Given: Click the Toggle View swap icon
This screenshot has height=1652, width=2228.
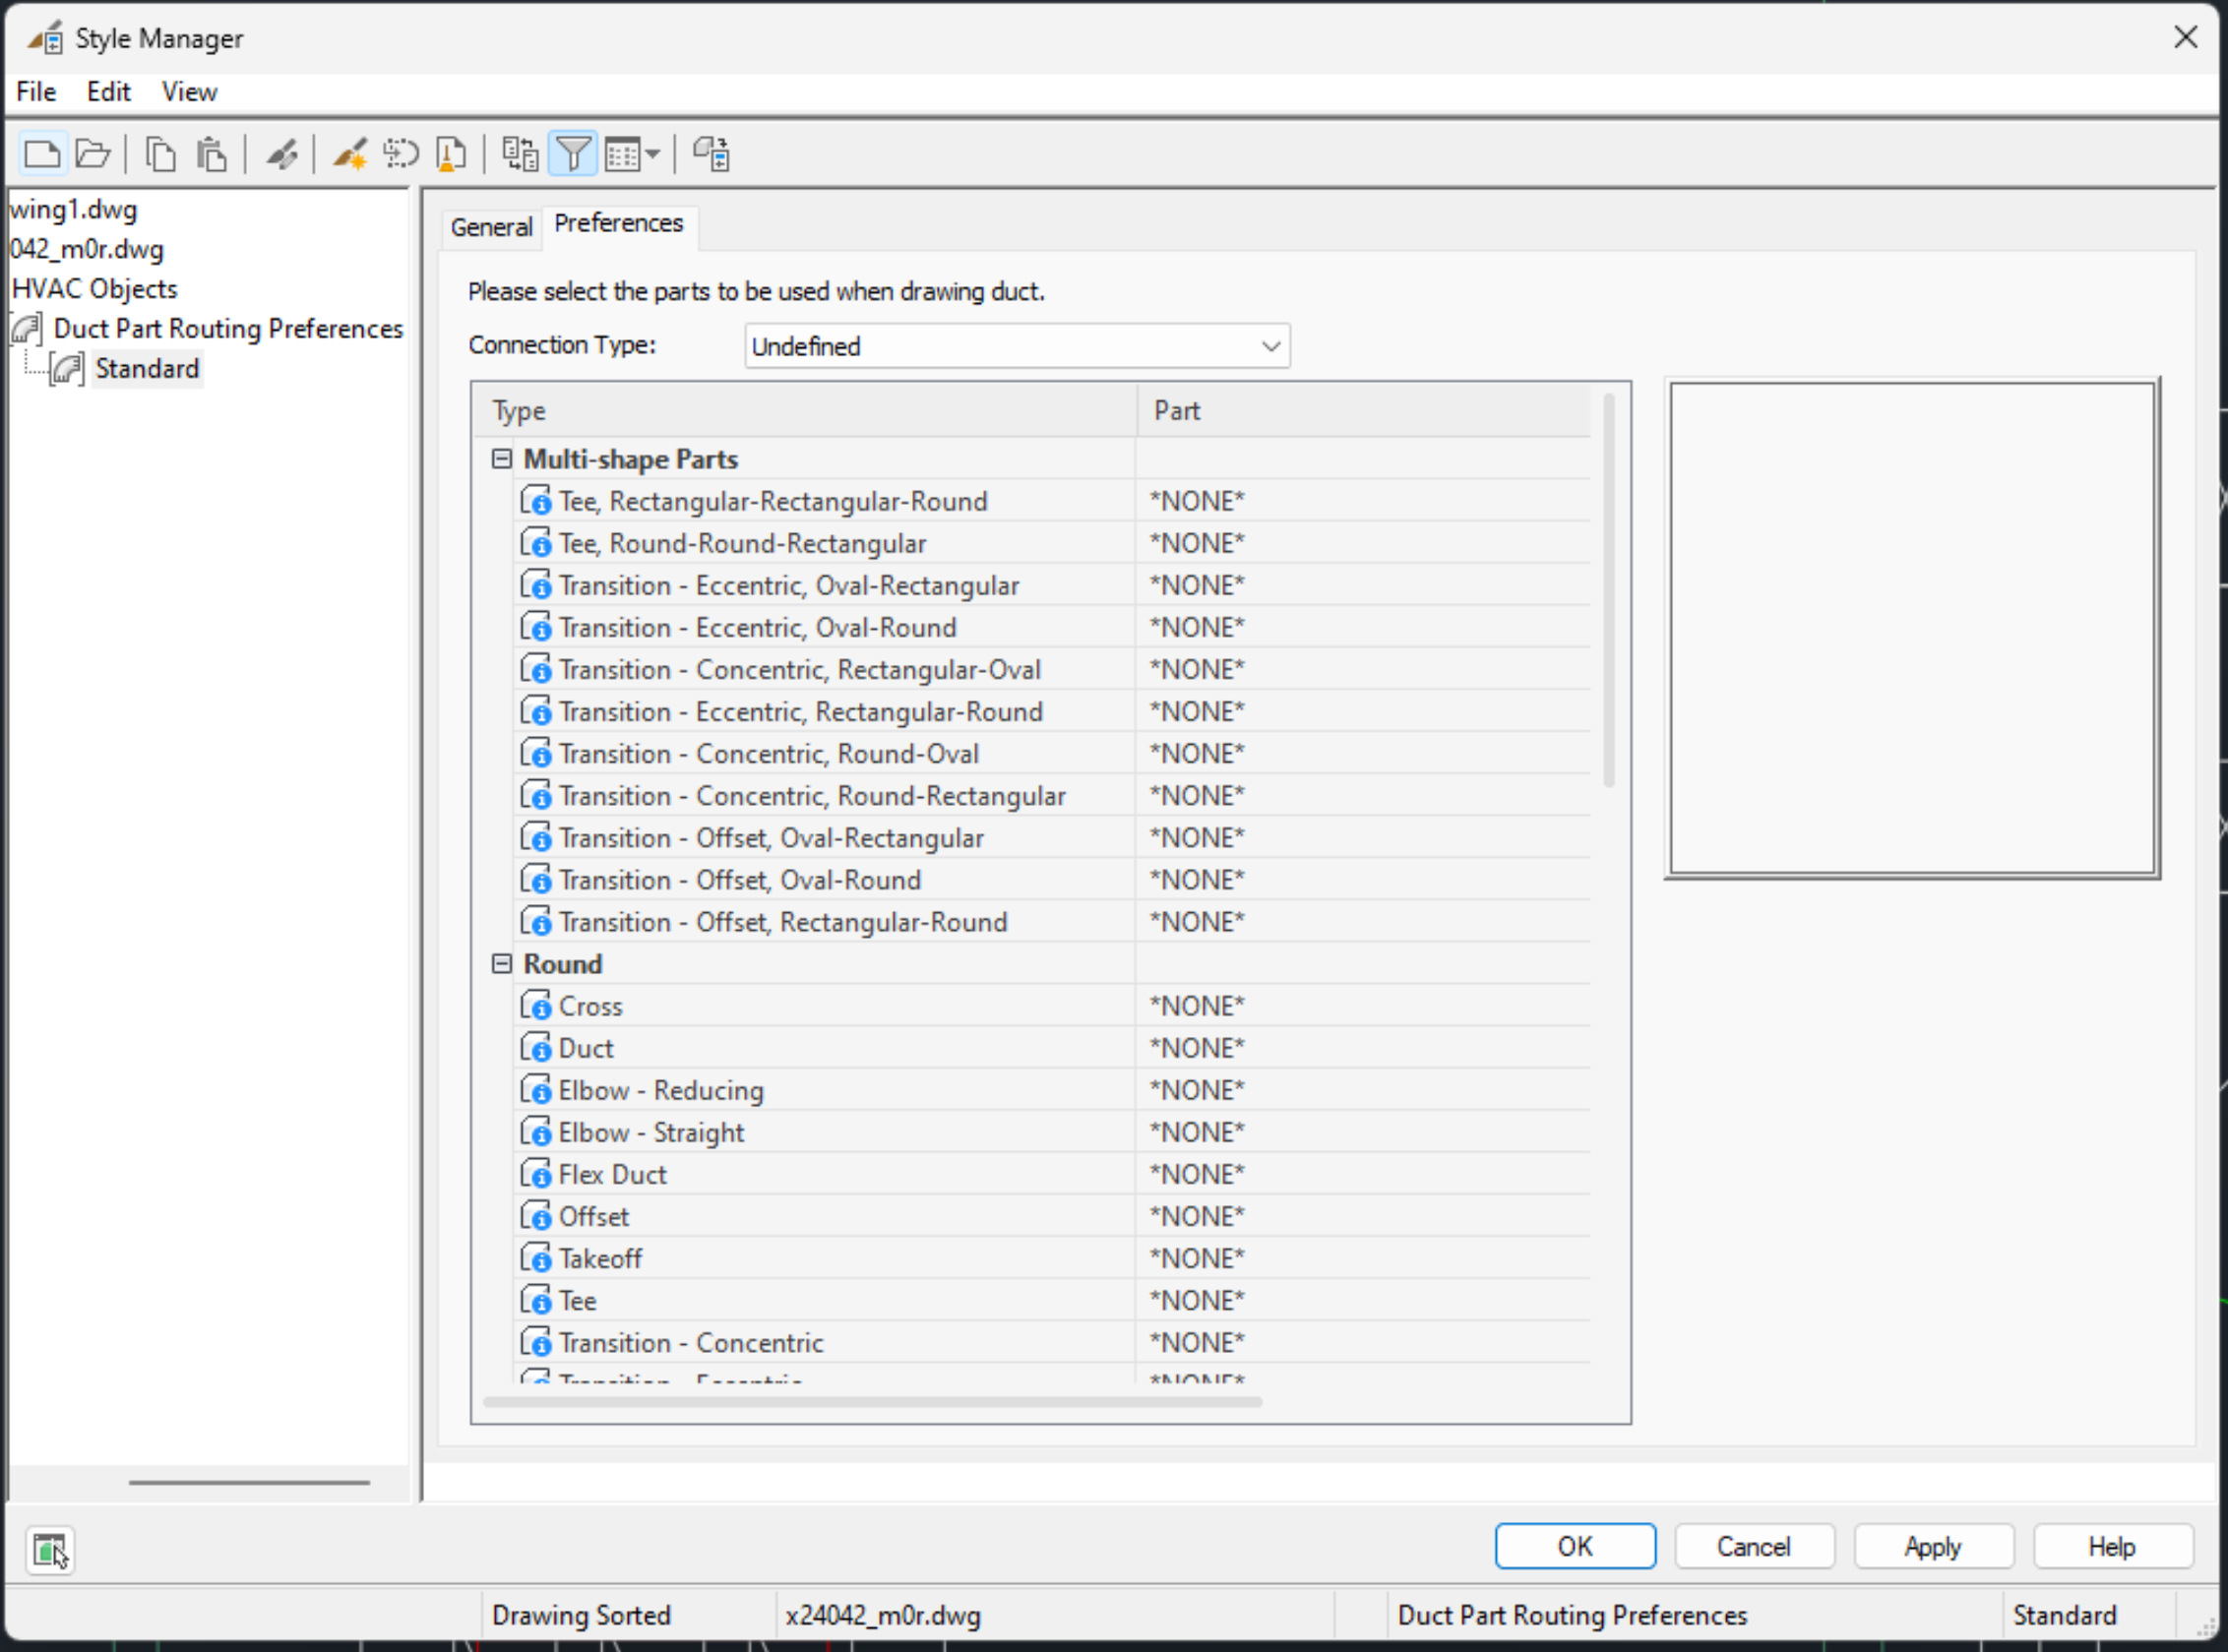Looking at the screenshot, I should [520, 154].
